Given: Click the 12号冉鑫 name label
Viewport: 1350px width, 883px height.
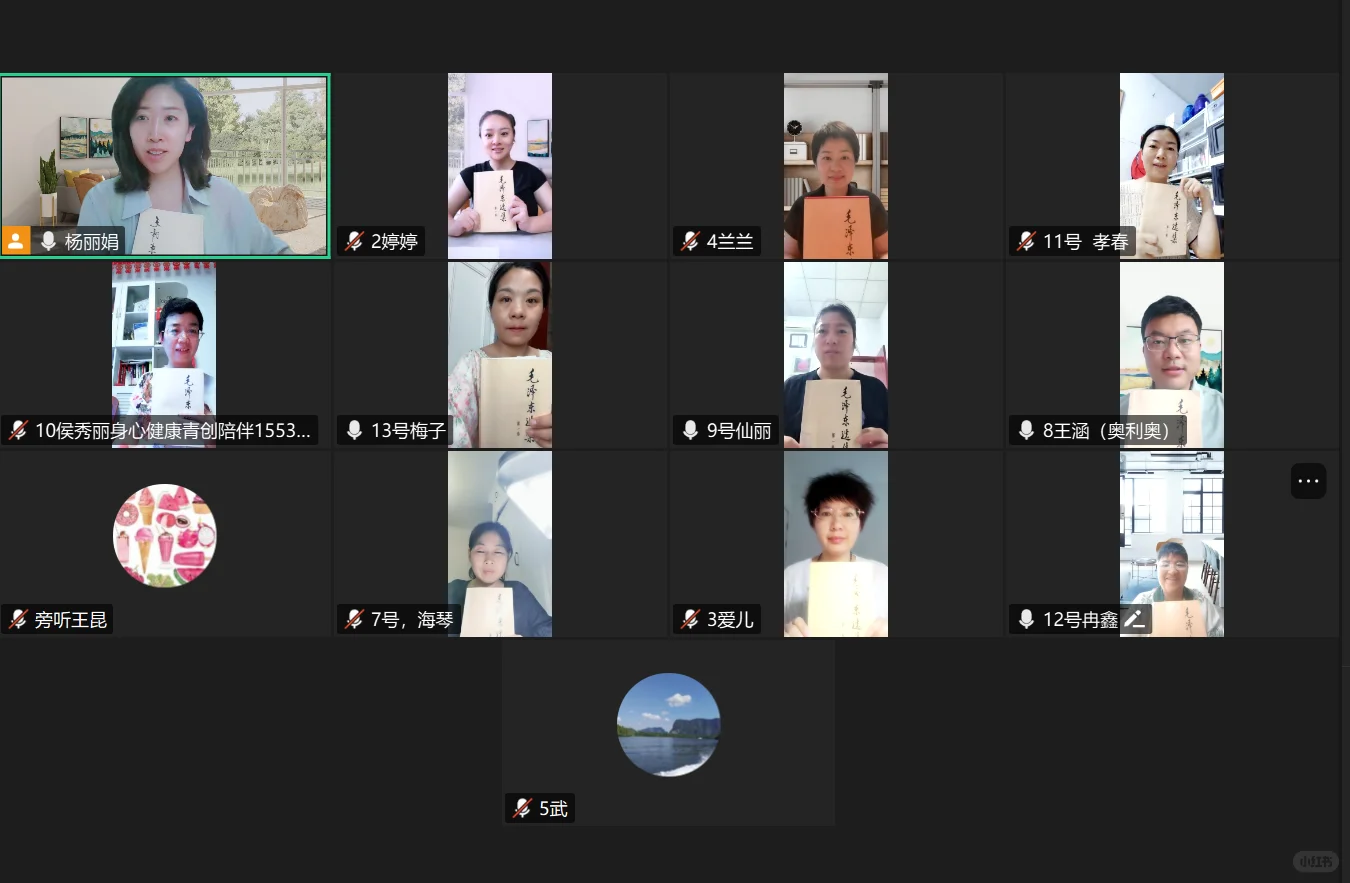Looking at the screenshot, I should click(x=1080, y=619).
